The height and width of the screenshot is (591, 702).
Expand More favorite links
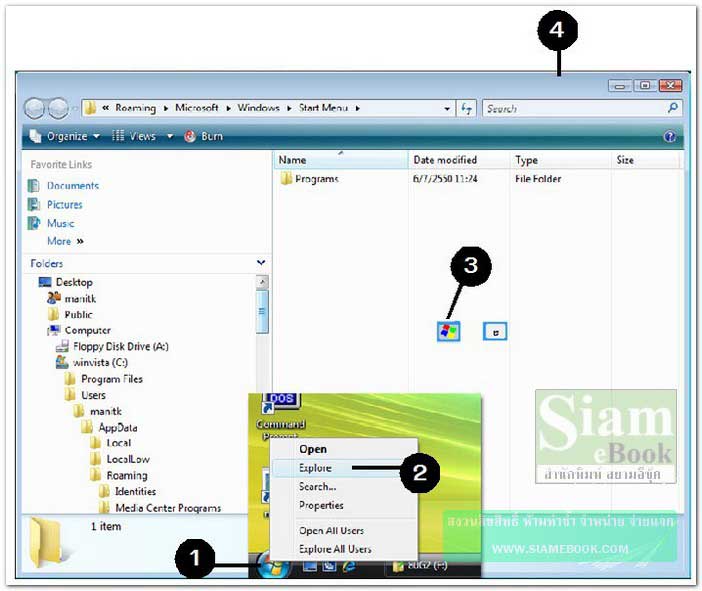(x=65, y=241)
